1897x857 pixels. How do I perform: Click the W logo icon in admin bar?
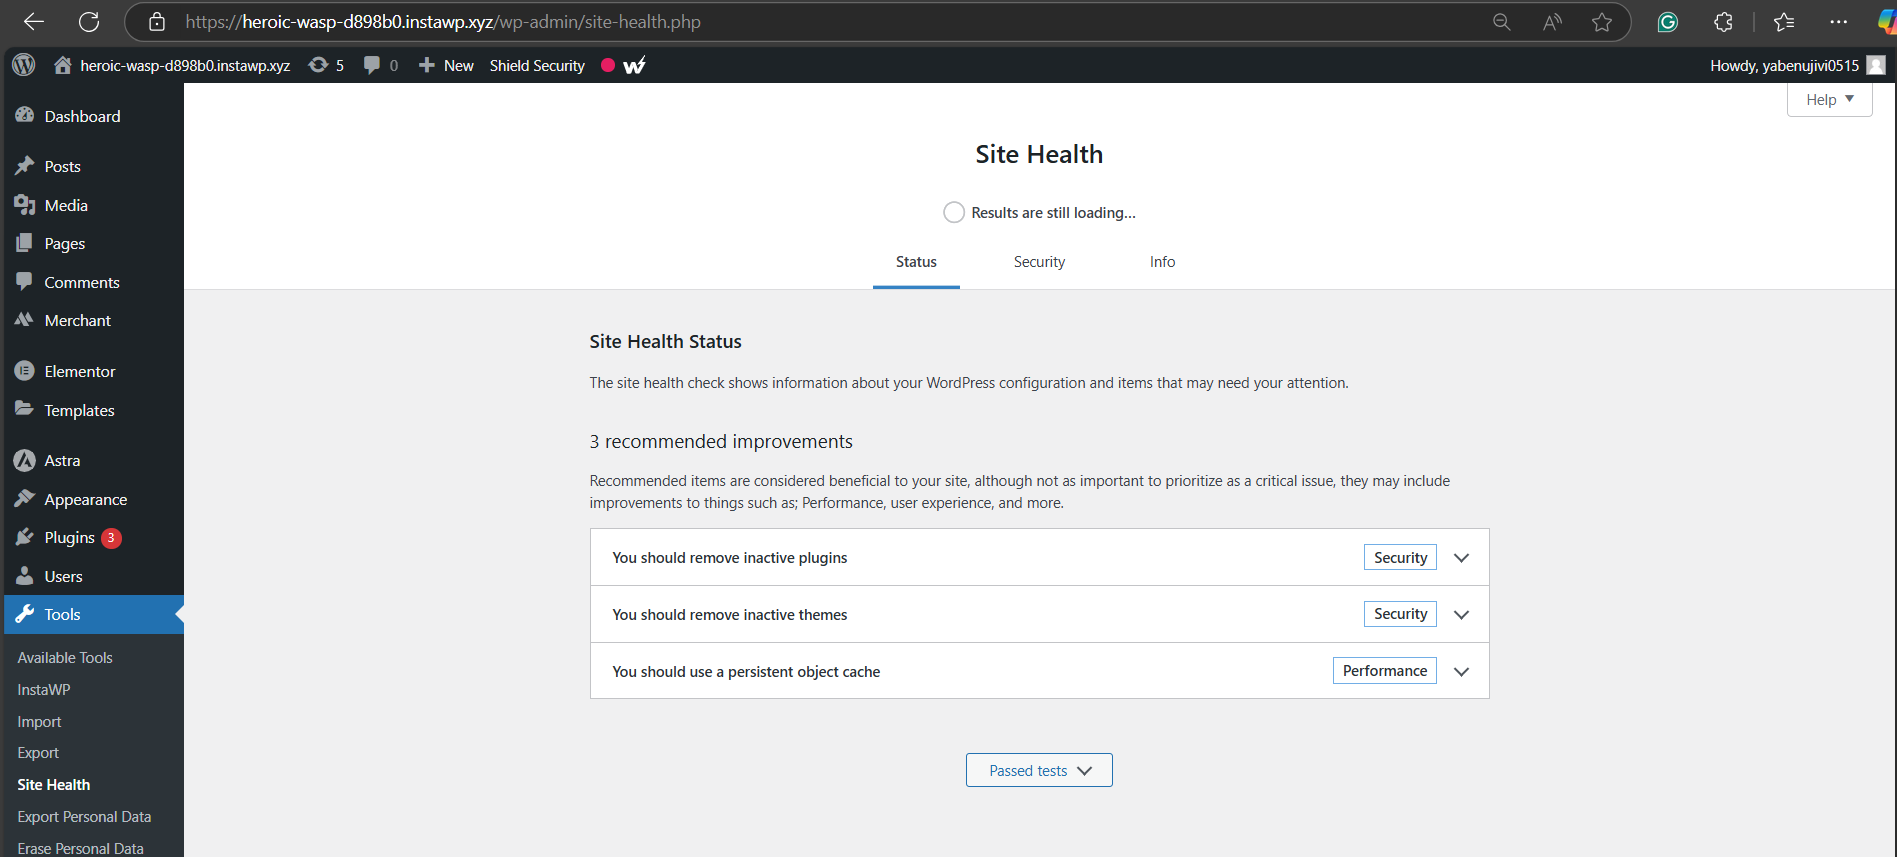[x=634, y=65]
